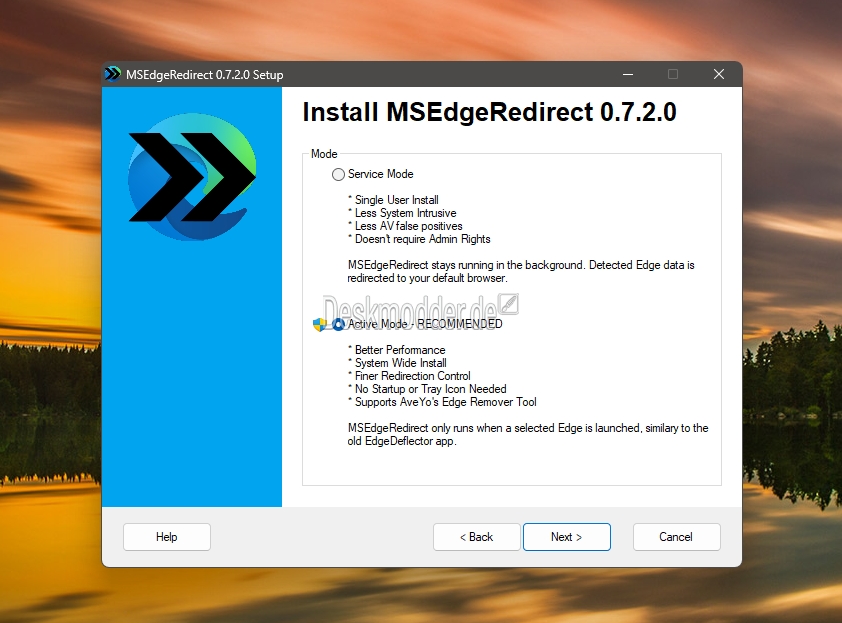842x623 pixels.
Task: Click the 'MSEdgeRedirect 0.7.2.0 Setup' title text
Action: pyautogui.click(x=205, y=75)
